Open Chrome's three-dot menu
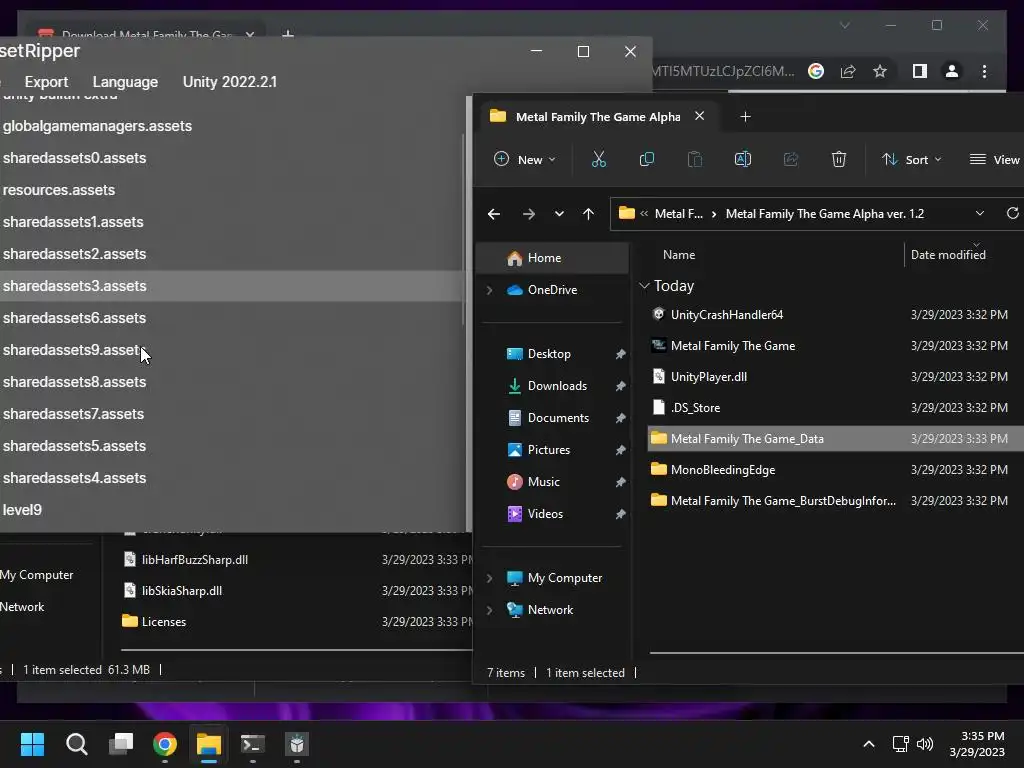1024x768 pixels. tap(984, 71)
